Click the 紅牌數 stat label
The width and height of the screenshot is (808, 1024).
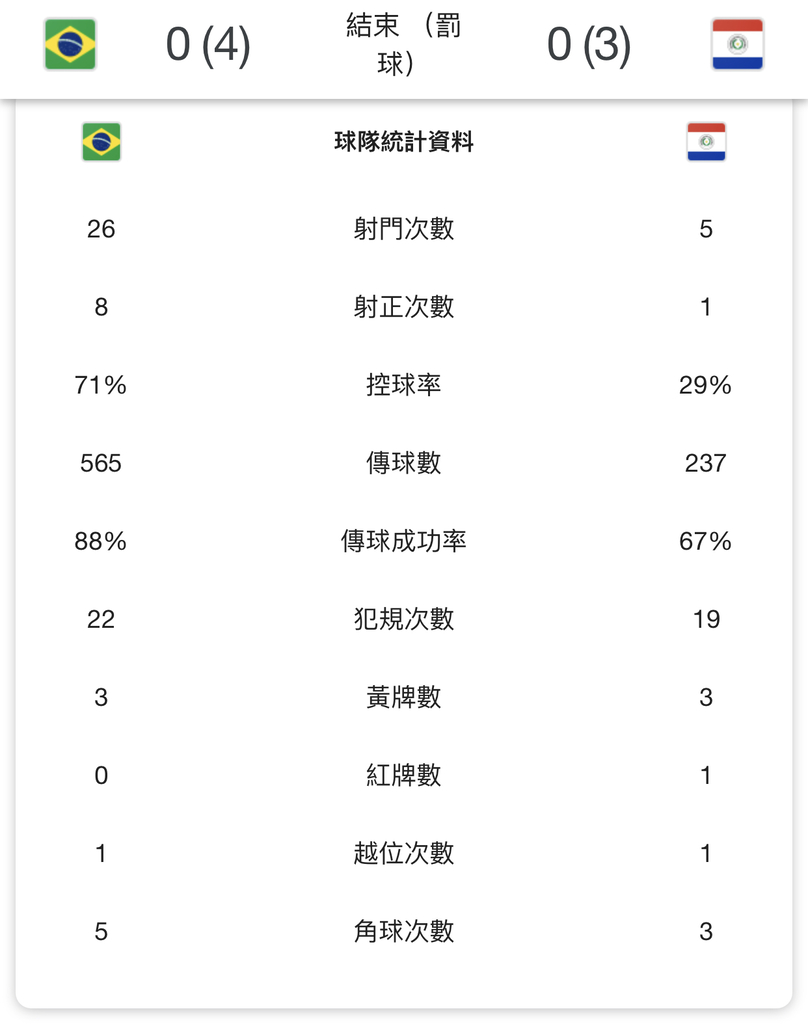(404, 775)
